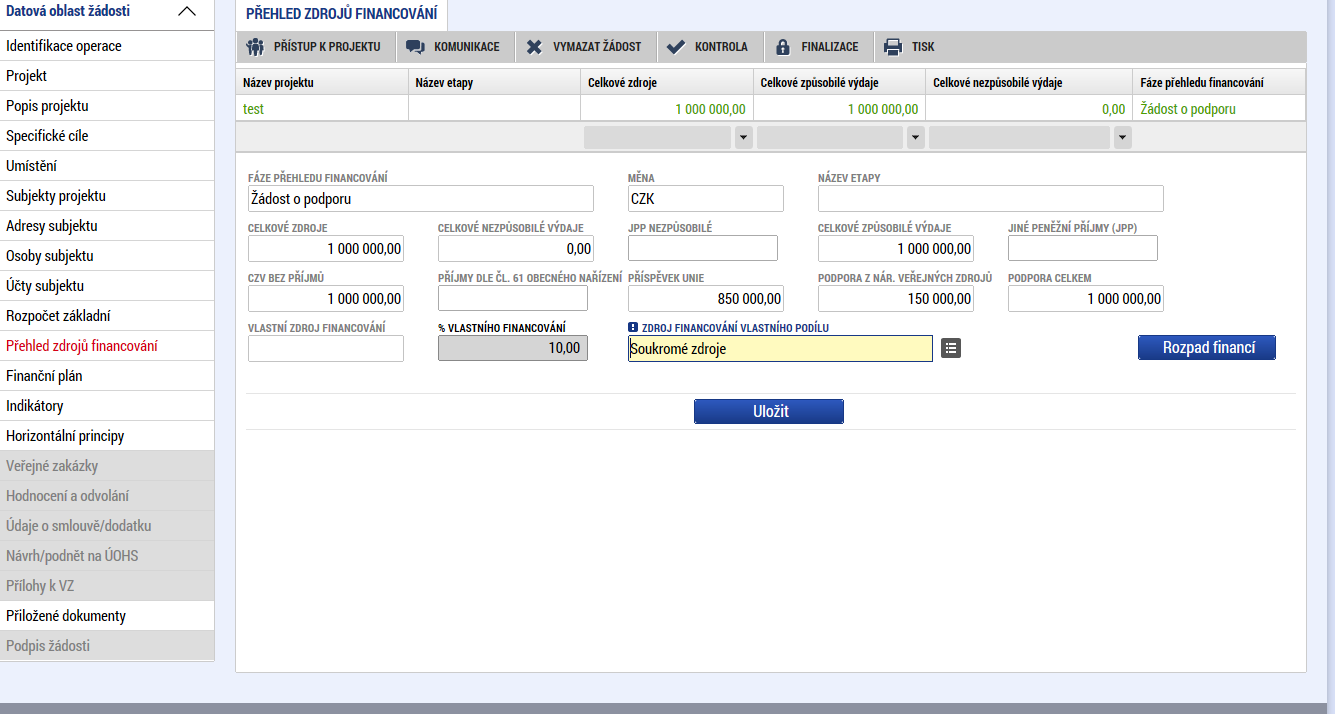Click filter box under Celkové zdroje column
The image size is (1335, 714).
pyautogui.click(x=658, y=138)
